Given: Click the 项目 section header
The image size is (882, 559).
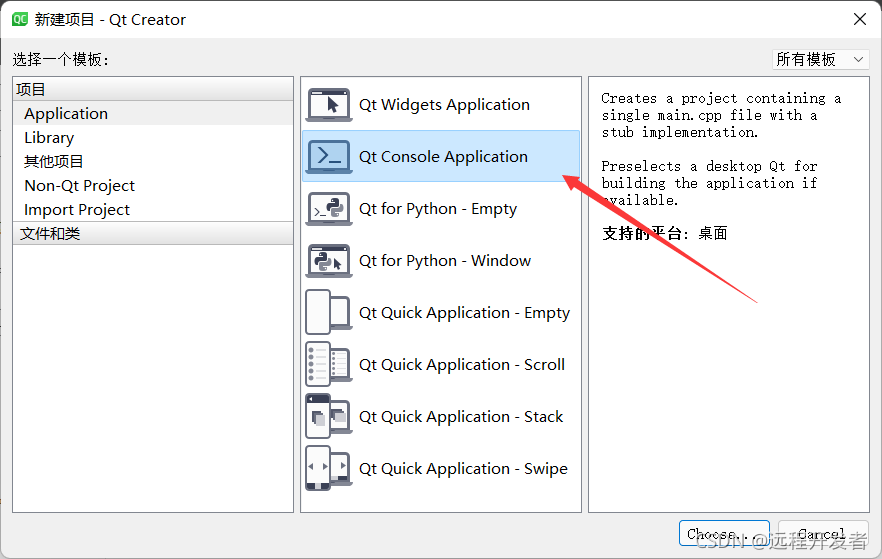Looking at the screenshot, I should [x=153, y=89].
